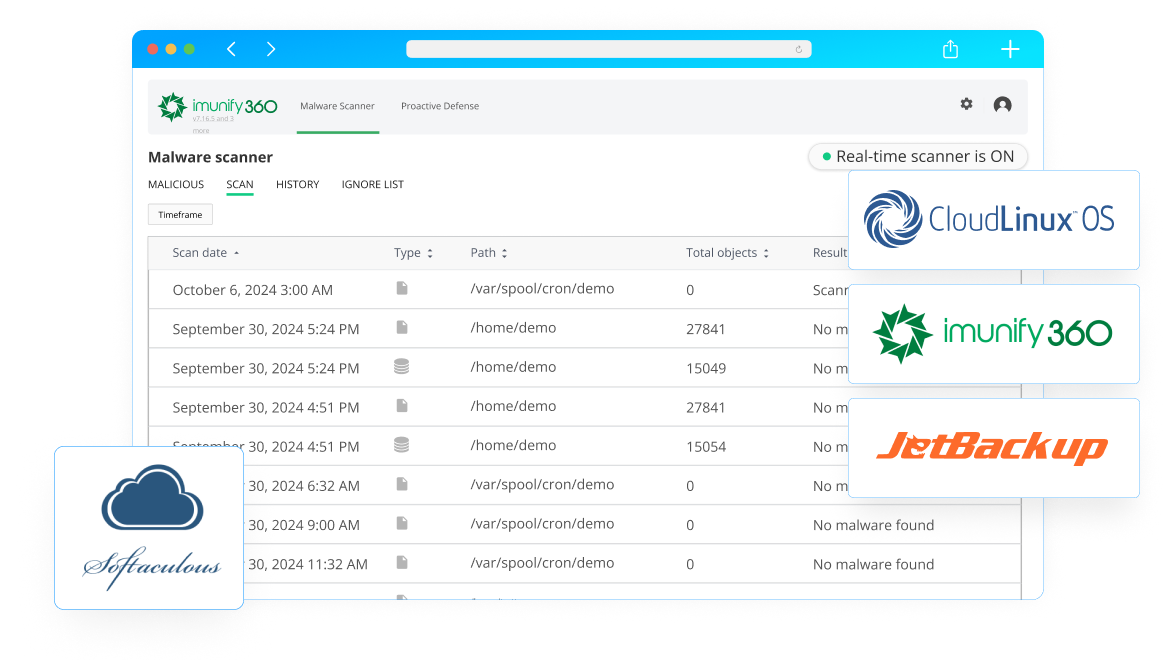Open the HISTORY sub-tab

[x=297, y=185]
